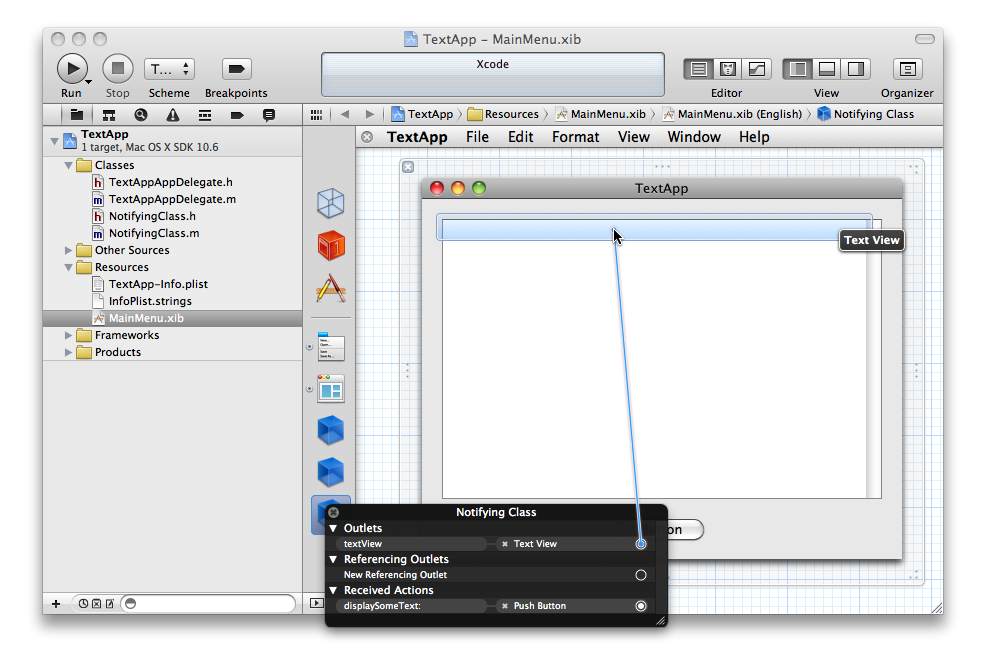Collapse the Referencing Outlets section
Screen dimensions: 993x661
pos(333,559)
